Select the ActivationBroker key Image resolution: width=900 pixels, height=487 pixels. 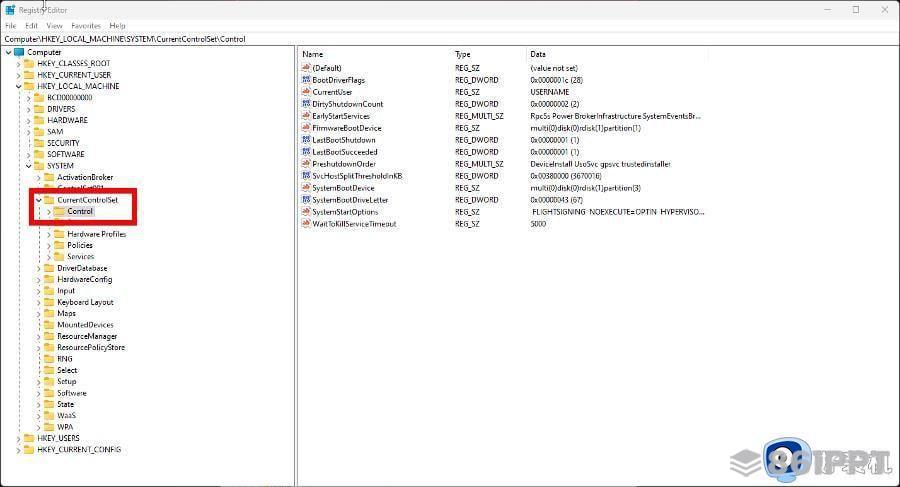pos(85,177)
